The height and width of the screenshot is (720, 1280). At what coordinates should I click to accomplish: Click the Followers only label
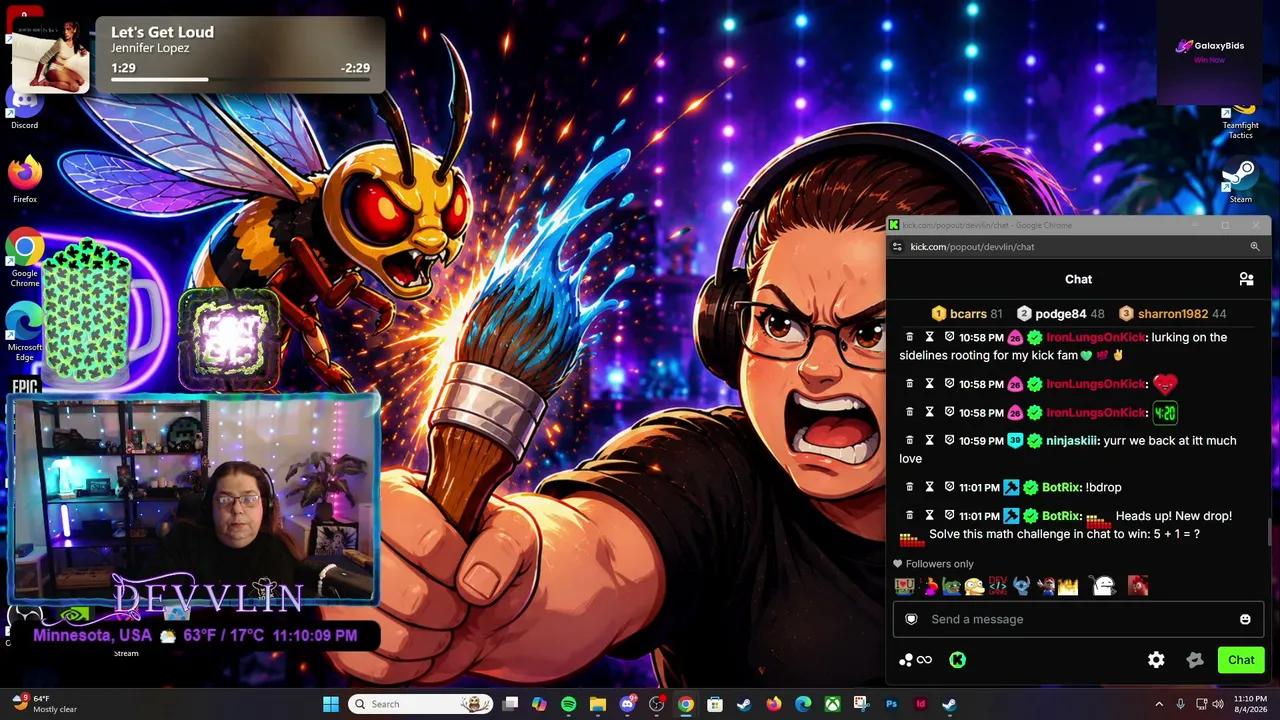939,564
